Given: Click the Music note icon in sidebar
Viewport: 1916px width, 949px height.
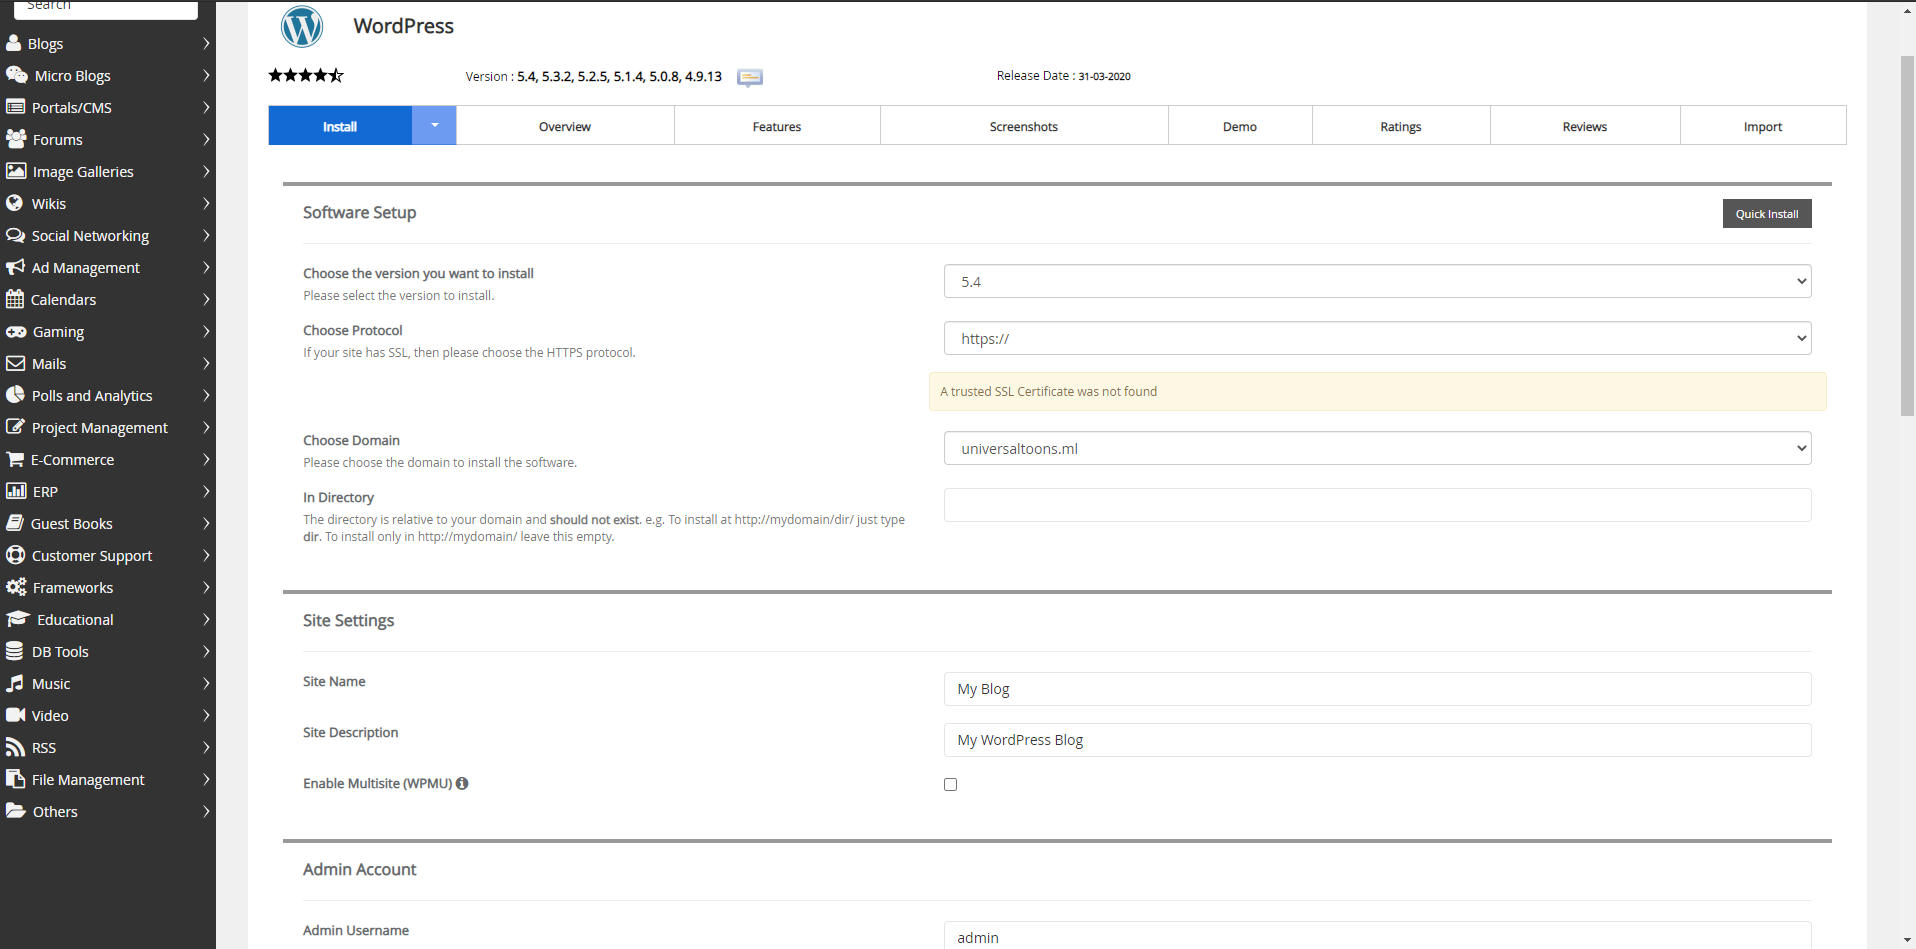Looking at the screenshot, I should tap(15, 684).
